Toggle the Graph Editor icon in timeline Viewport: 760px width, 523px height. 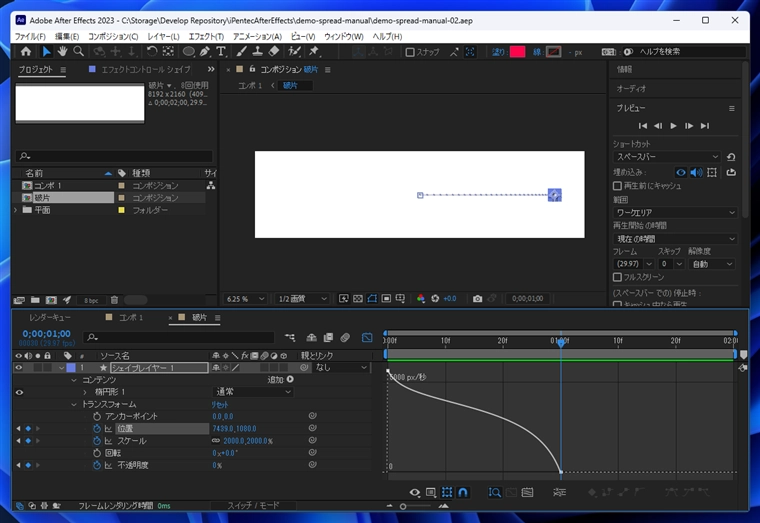click(367, 337)
